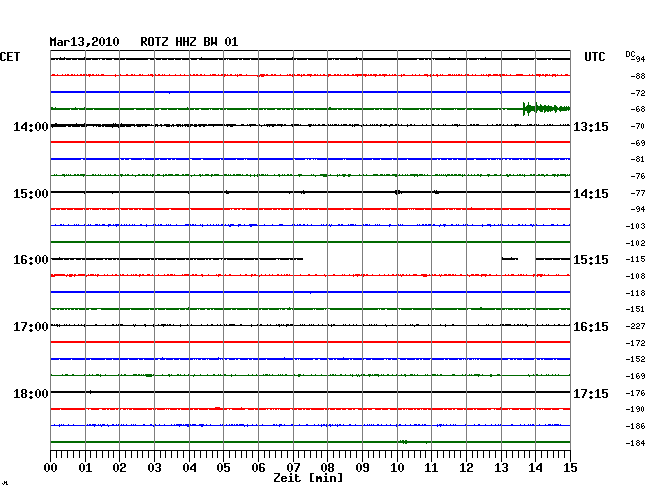Select the 14:00 CET time label
The image size is (650, 494).
[31, 127]
